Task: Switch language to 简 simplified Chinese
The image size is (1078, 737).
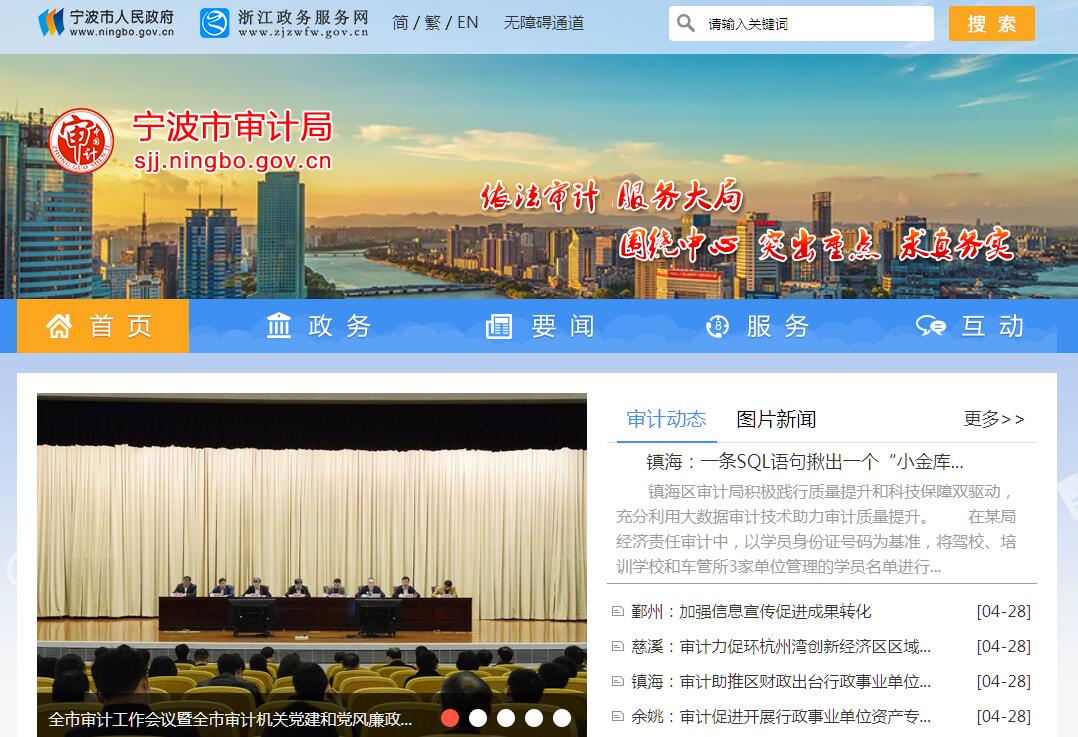Action: pos(400,23)
